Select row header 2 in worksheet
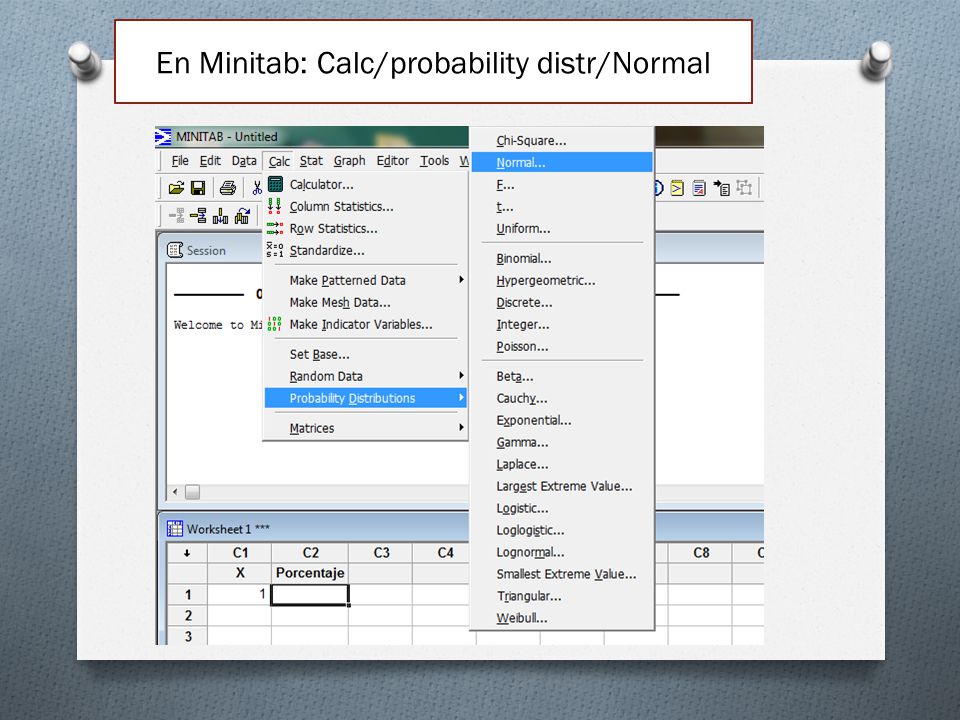 pos(188,616)
